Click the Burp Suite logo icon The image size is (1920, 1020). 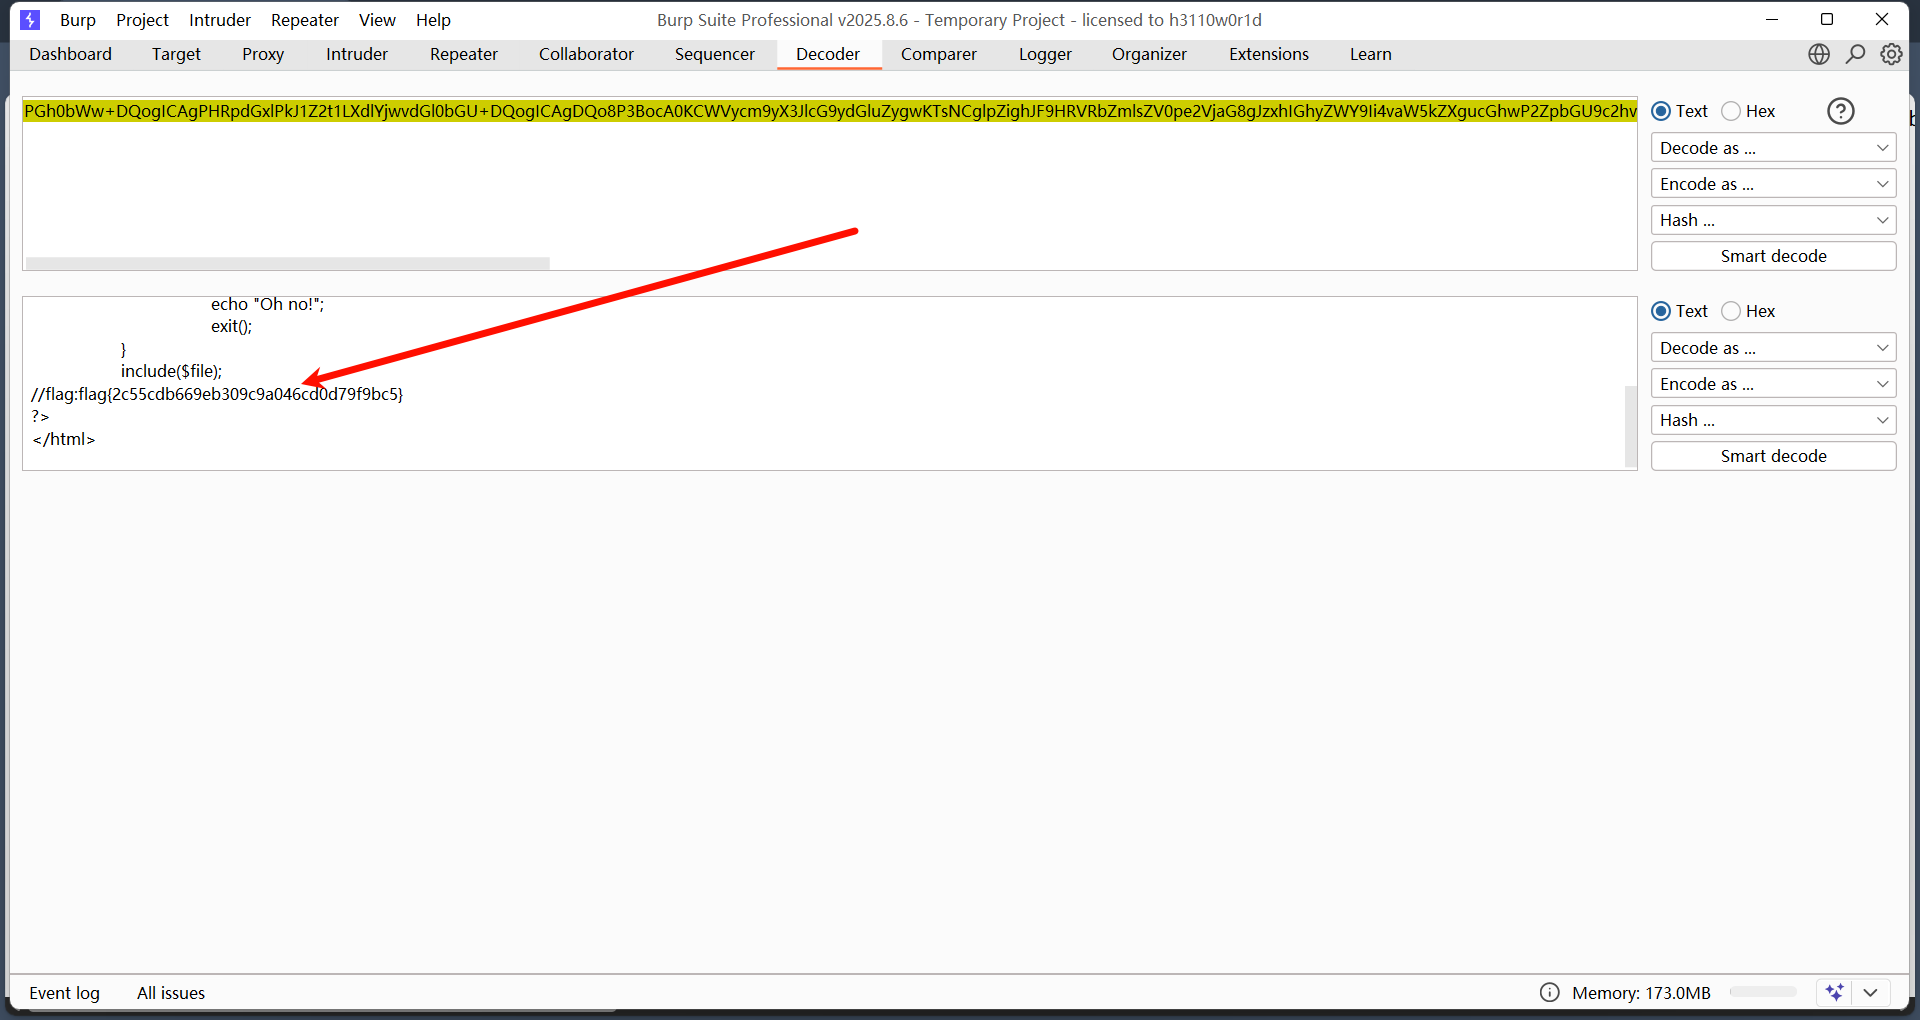[30, 20]
